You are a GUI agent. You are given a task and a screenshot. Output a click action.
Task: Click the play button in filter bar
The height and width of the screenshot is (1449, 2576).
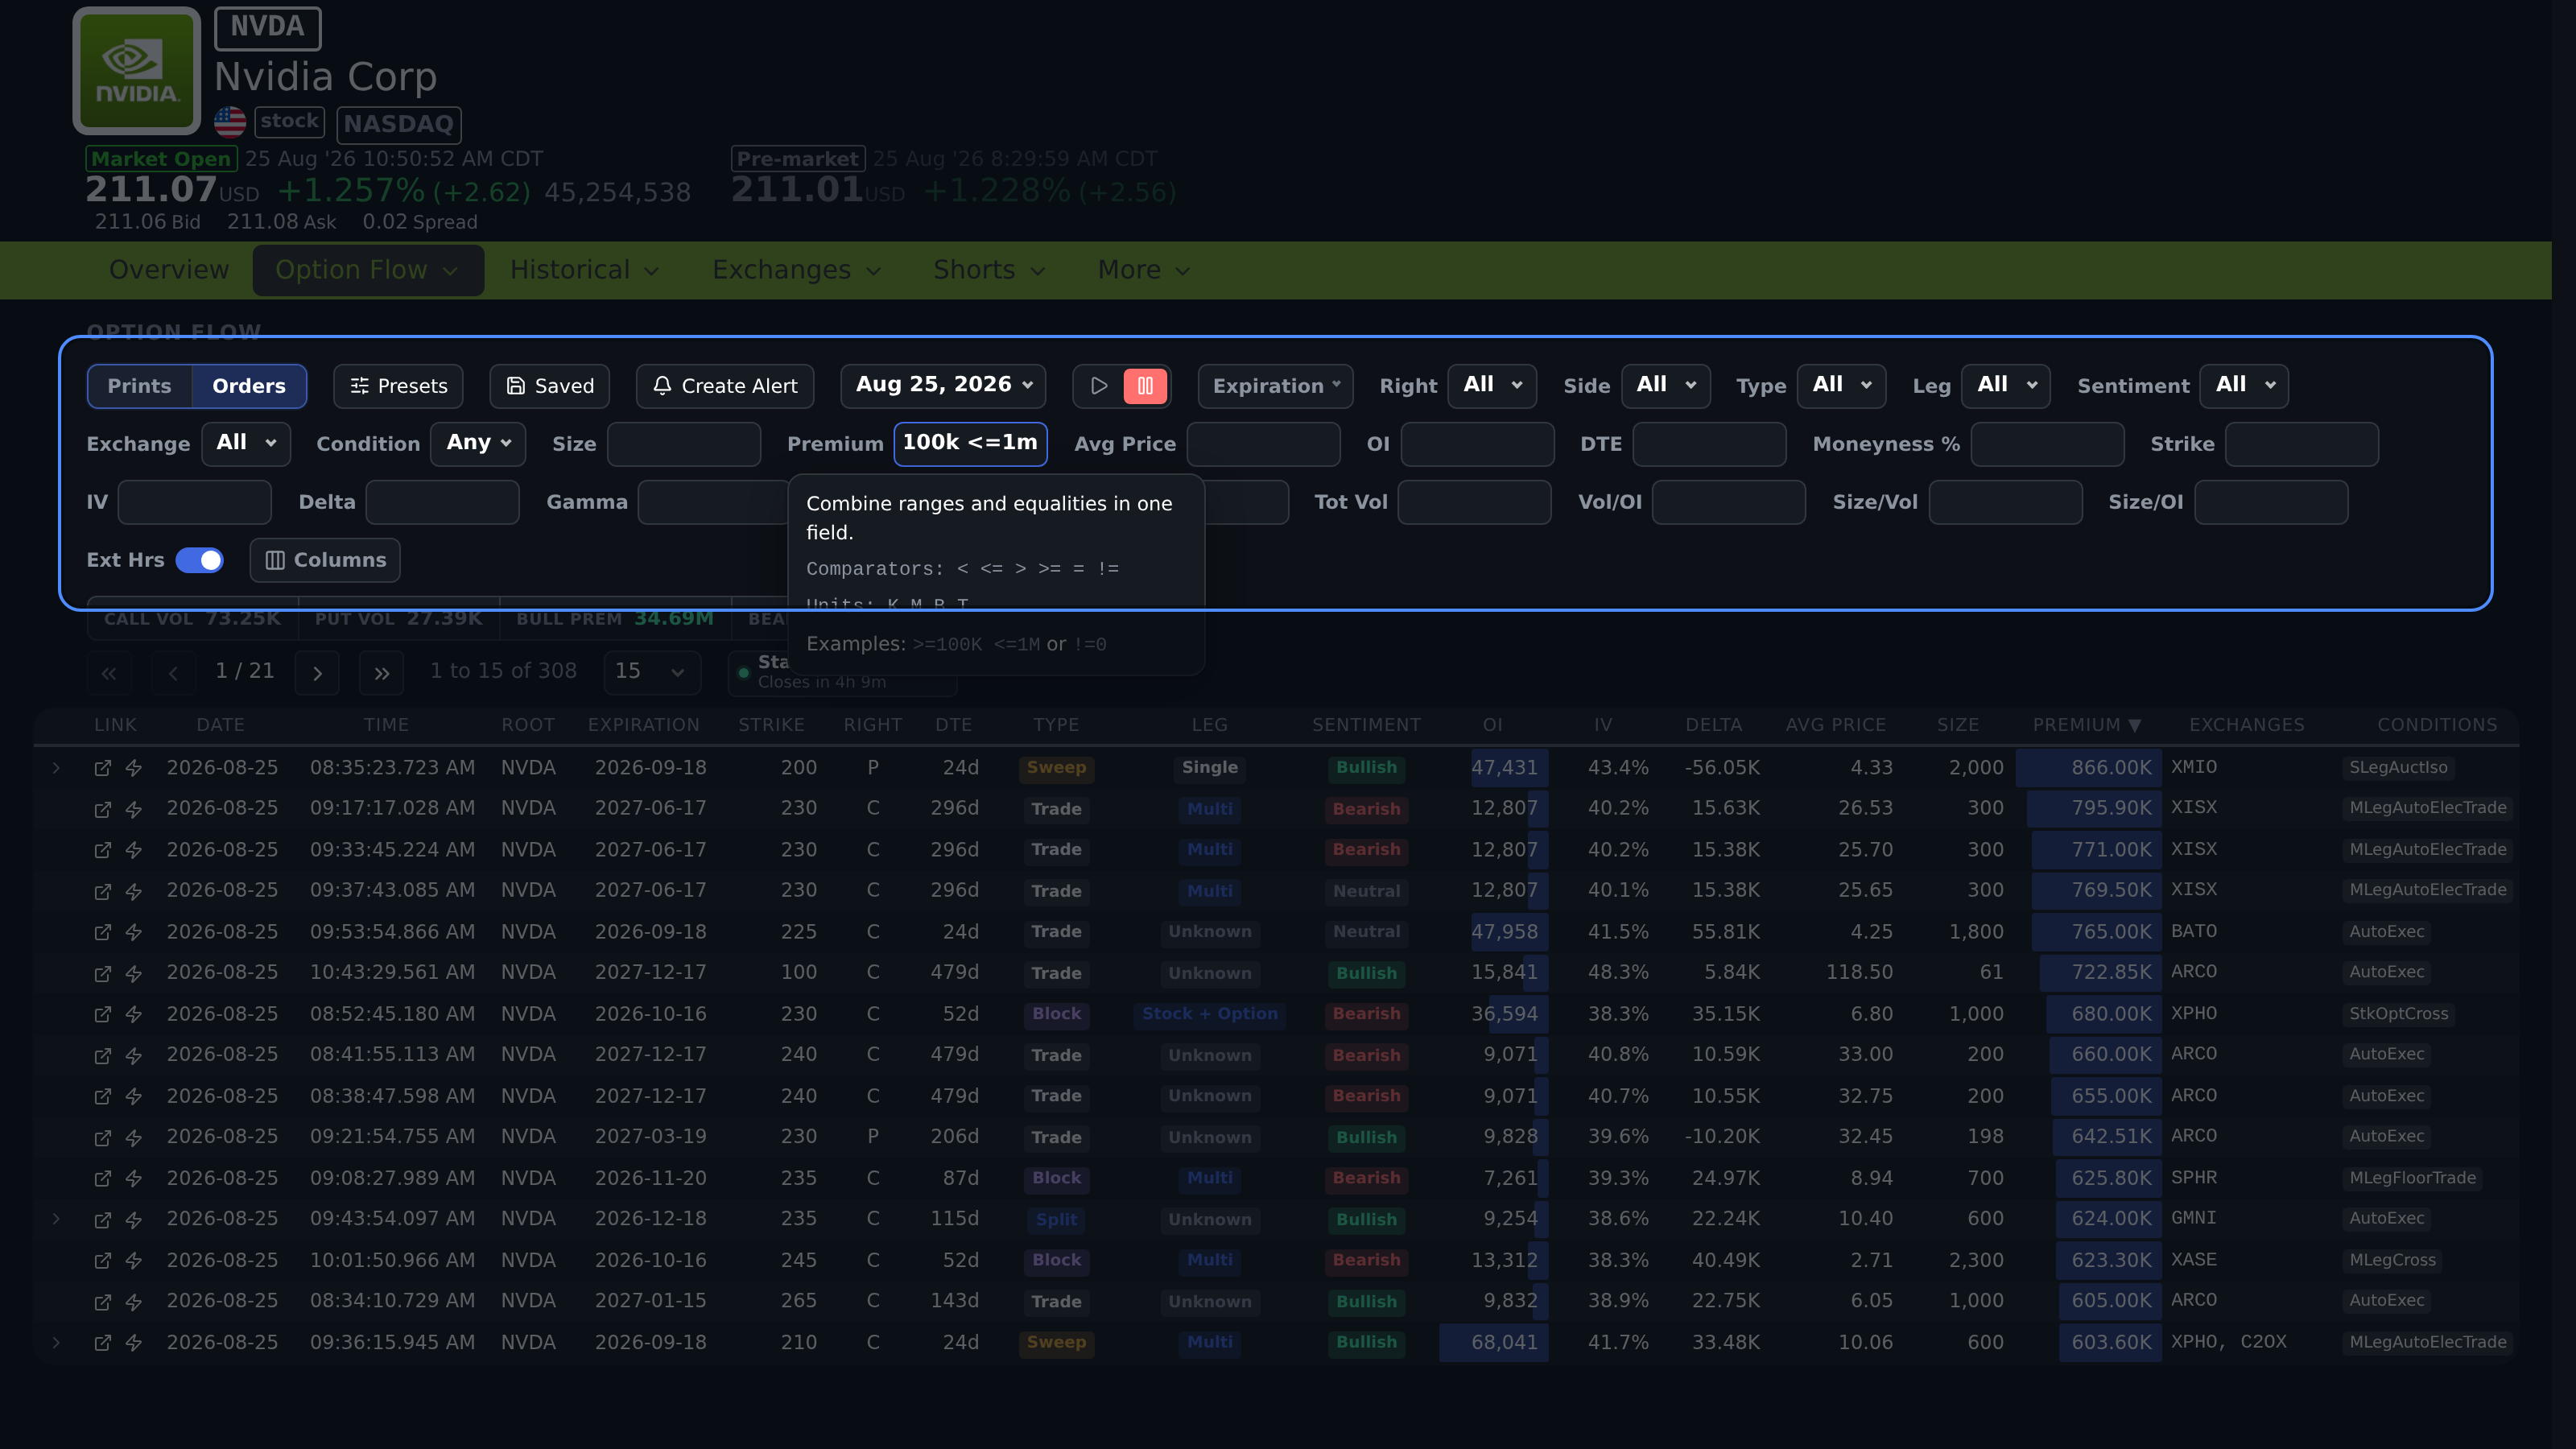[x=1099, y=386]
